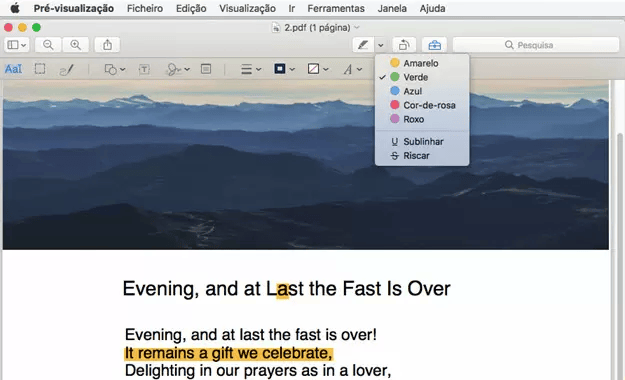Open the Edição menu
Viewport: 625px width, 380px height.
[191, 8]
